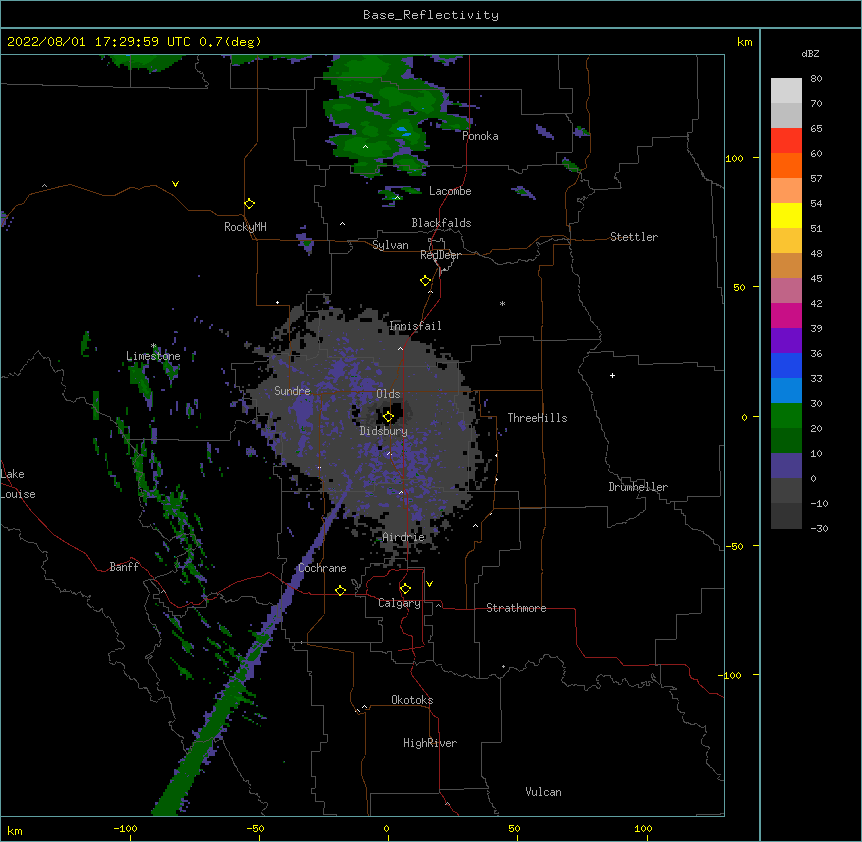Click the Sundre label
The image size is (862, 842).
292,391
